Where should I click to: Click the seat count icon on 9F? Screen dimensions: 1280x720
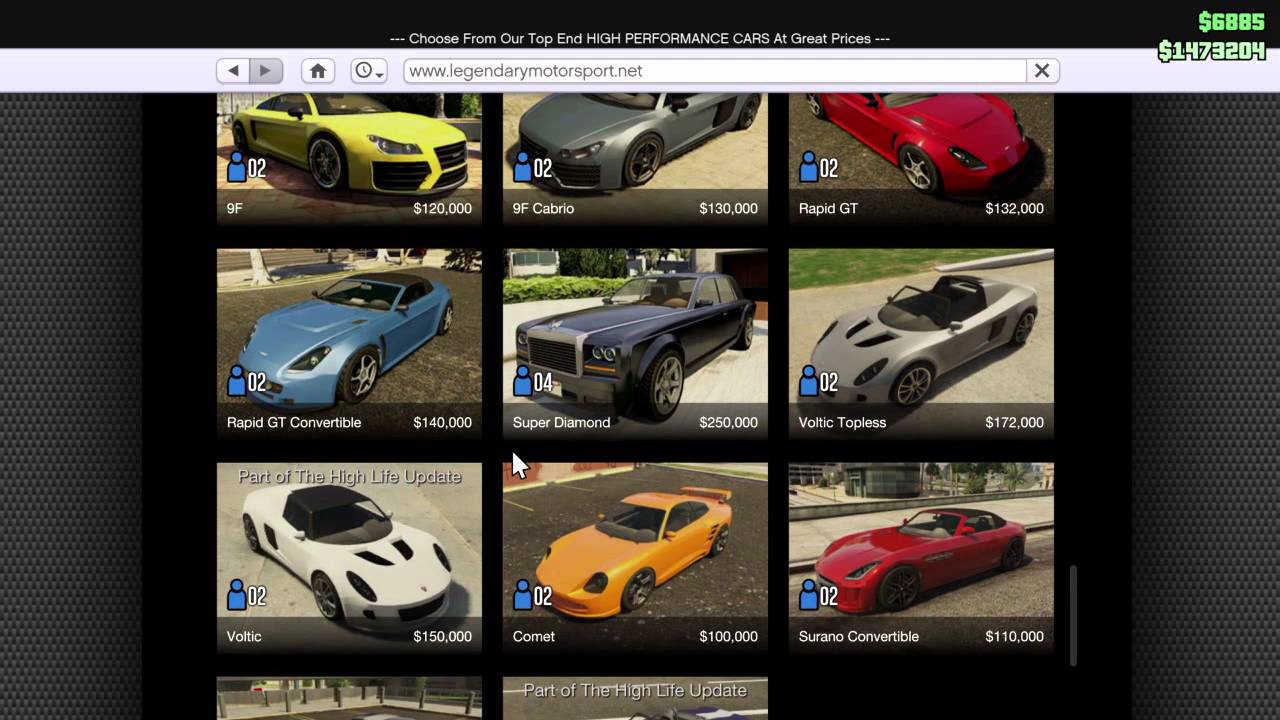pos(247,168)
